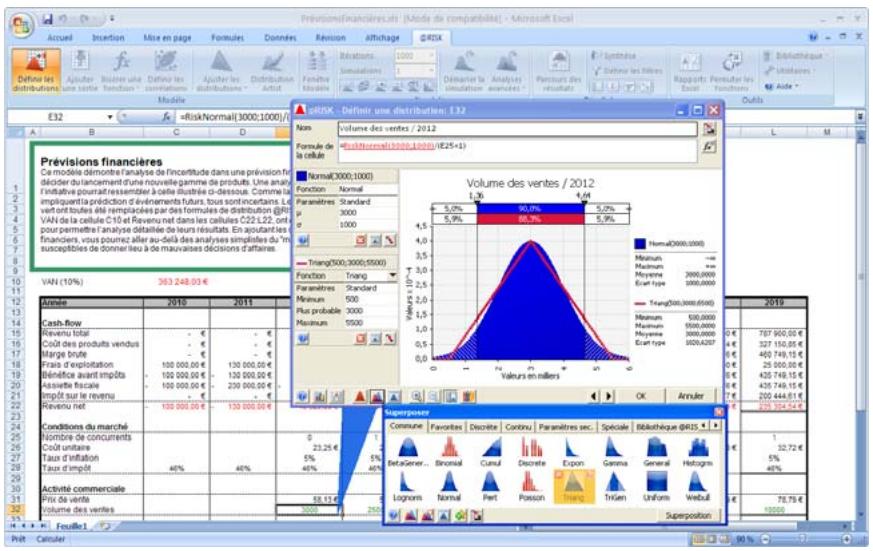
Task: Click Save icon in quick access toolbar
Action: [x=47, y=19]
